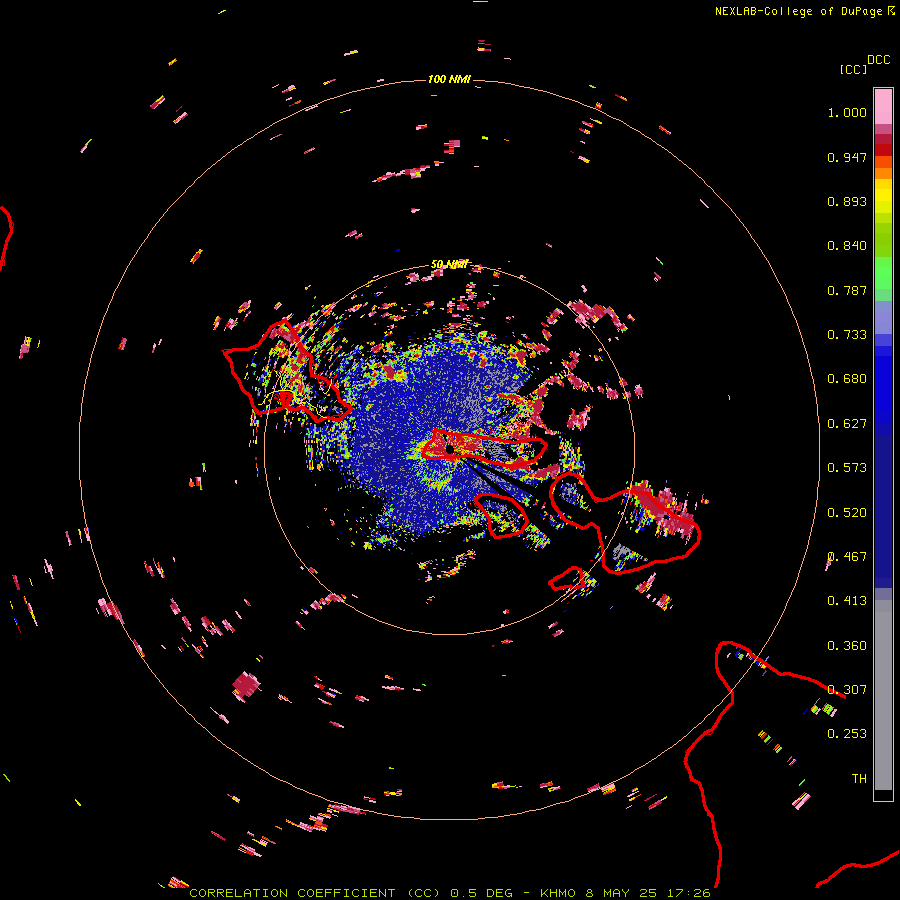900x900 pixels.
Task: Click the CORRELATION COEFFICIENT caption text
Action: [x=292, y=893]
